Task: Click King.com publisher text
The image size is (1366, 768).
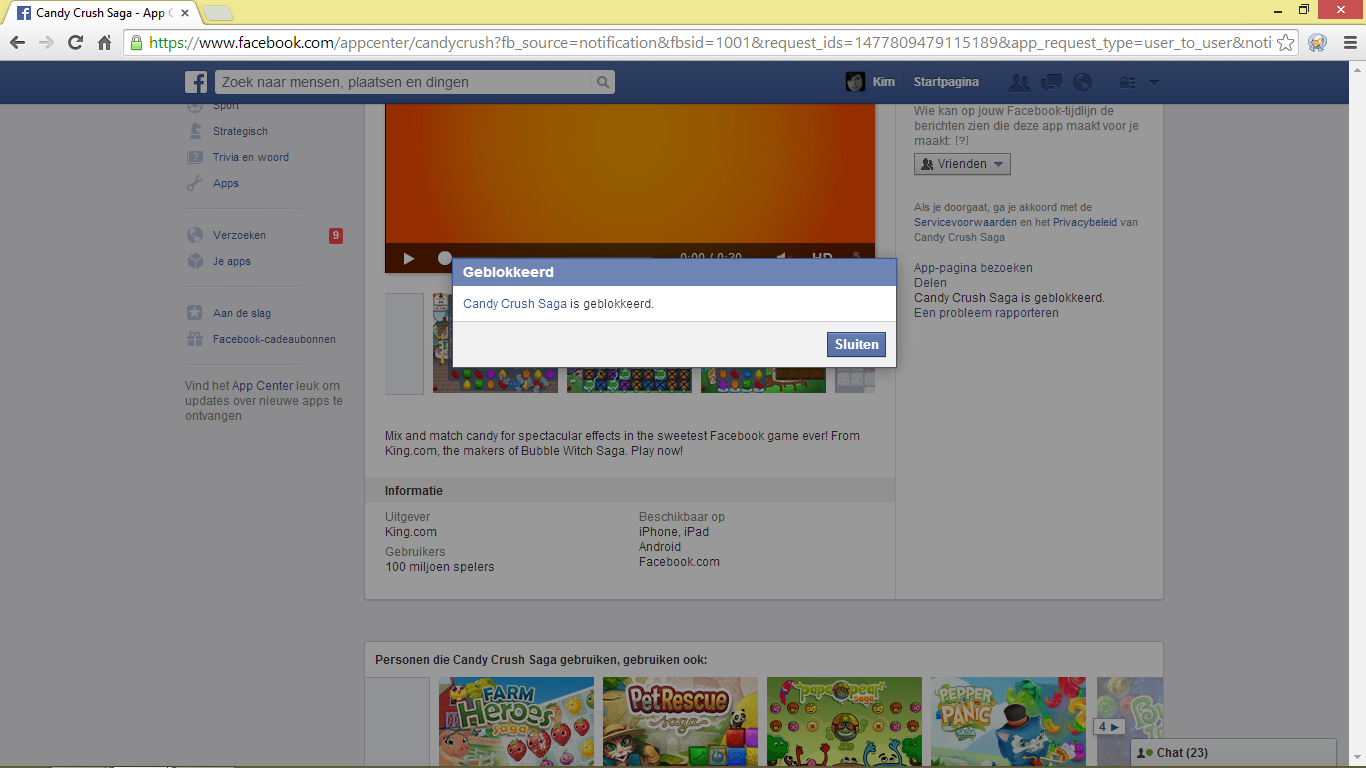Action: pos(411,532)
